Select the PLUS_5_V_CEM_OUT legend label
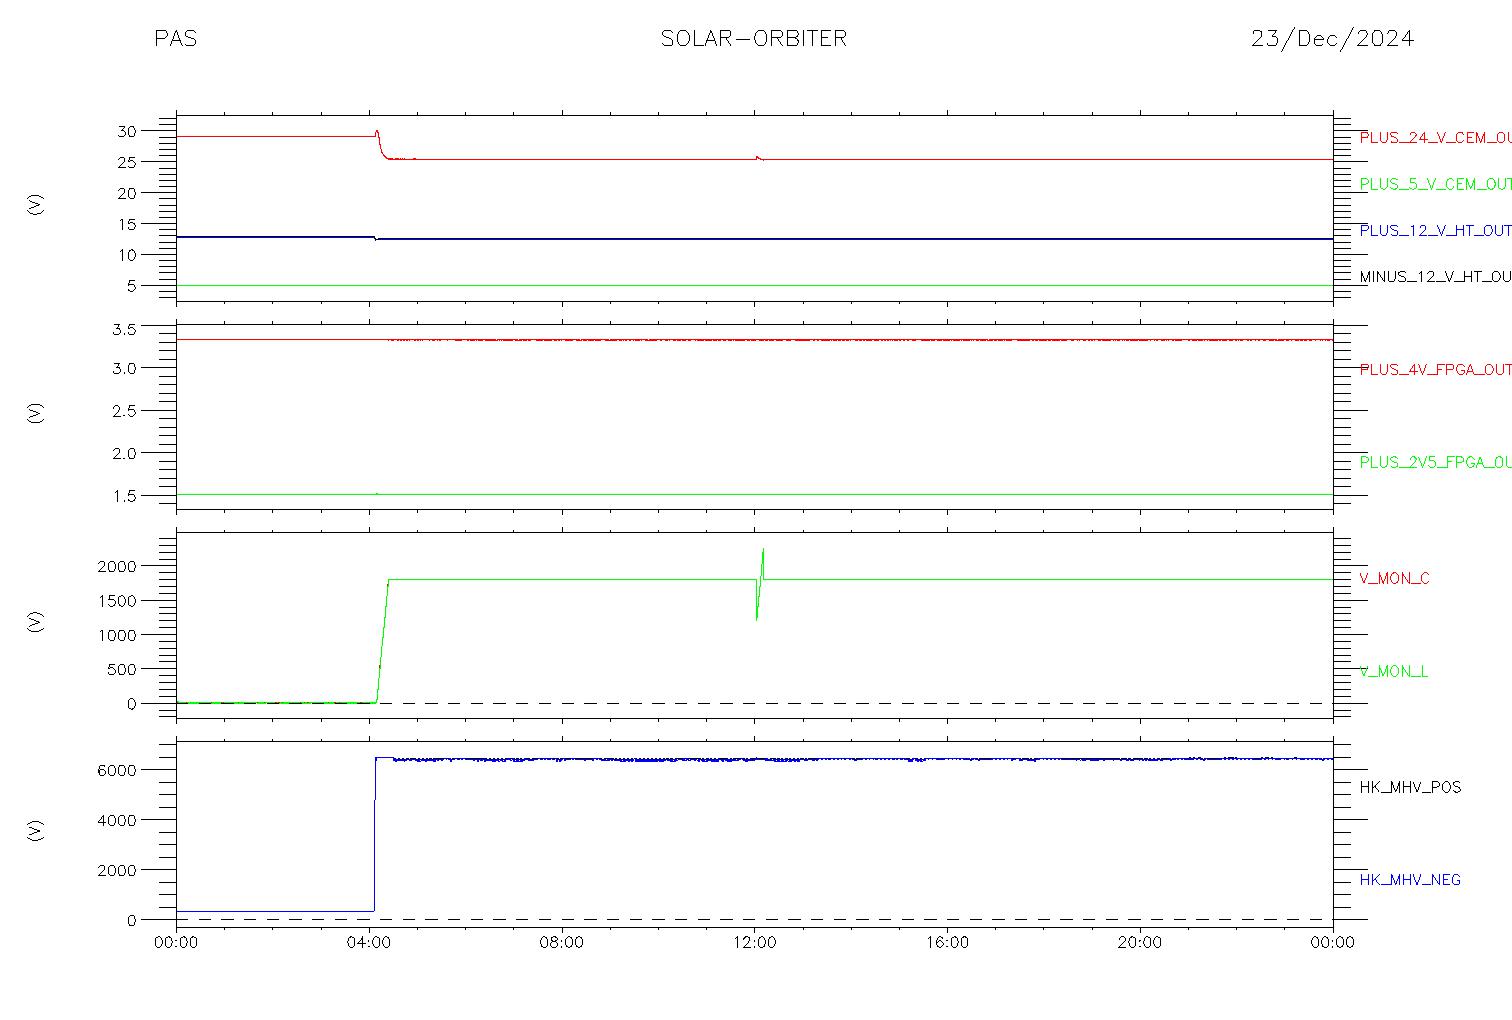Screen dimensions: 1512x1020 pos(1435,184)
